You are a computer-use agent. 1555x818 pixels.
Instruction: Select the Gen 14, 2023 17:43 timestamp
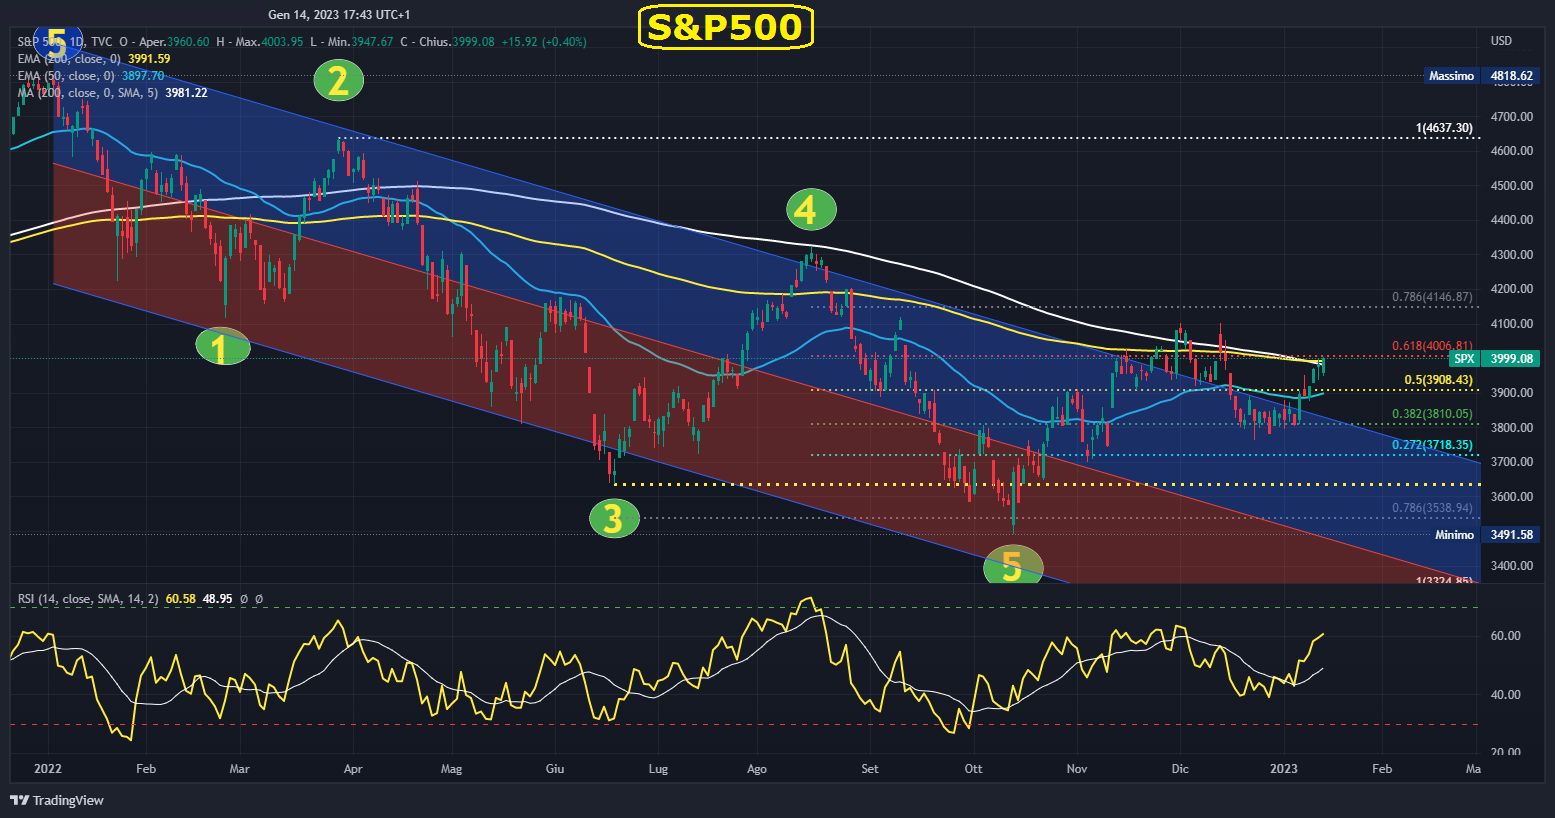click(339, 15)
